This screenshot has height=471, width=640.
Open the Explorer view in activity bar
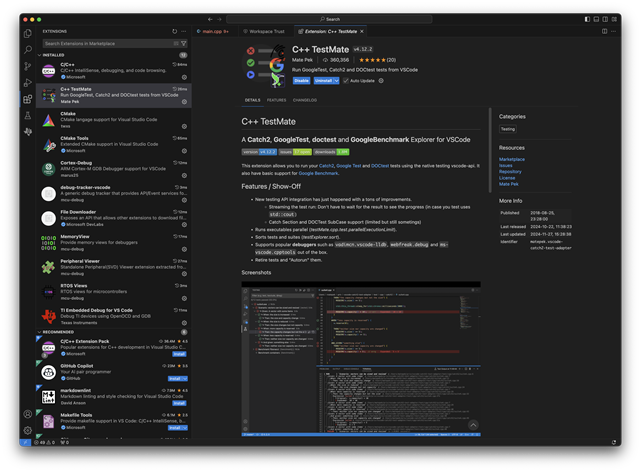tap(28, 33)
